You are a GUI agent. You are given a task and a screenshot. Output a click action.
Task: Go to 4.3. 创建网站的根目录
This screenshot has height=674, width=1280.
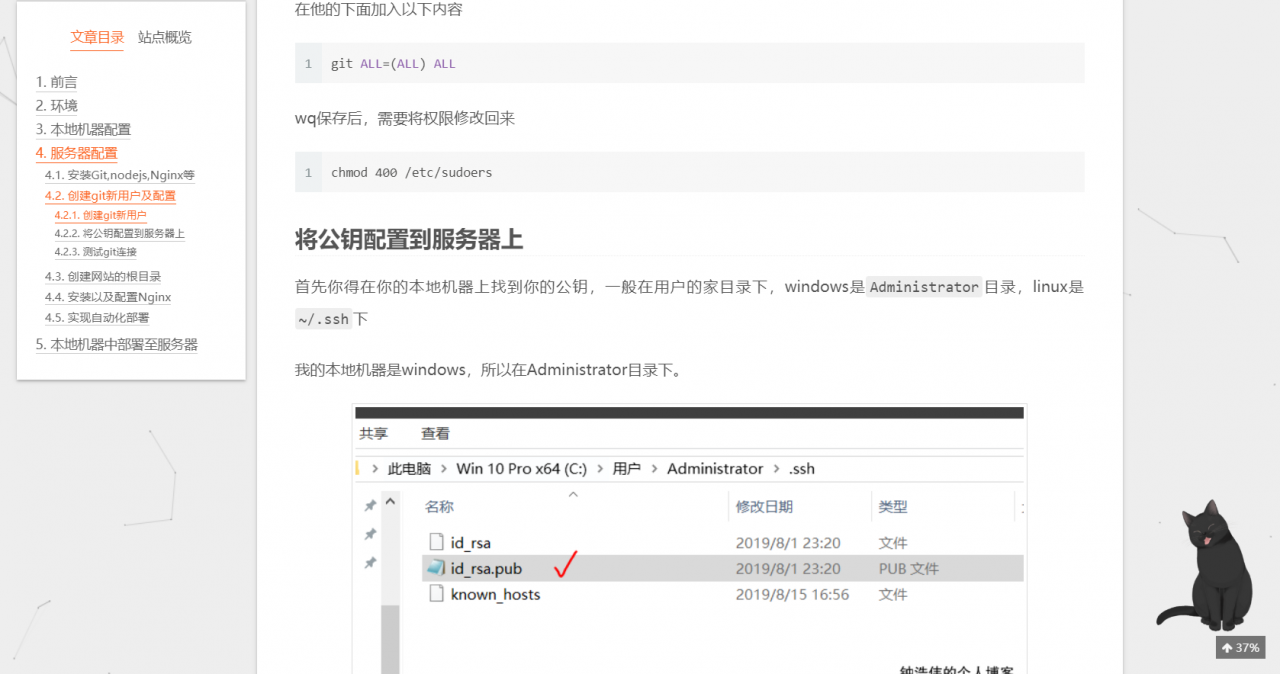click(102, 276)
